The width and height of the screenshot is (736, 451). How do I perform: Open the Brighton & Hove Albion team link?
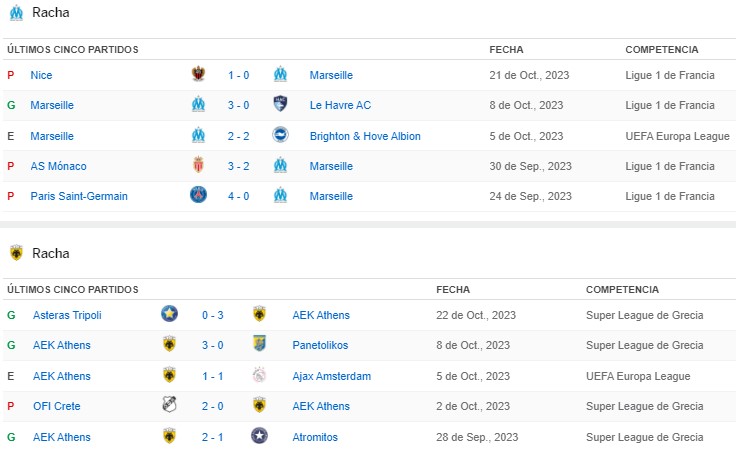point(365,136)
